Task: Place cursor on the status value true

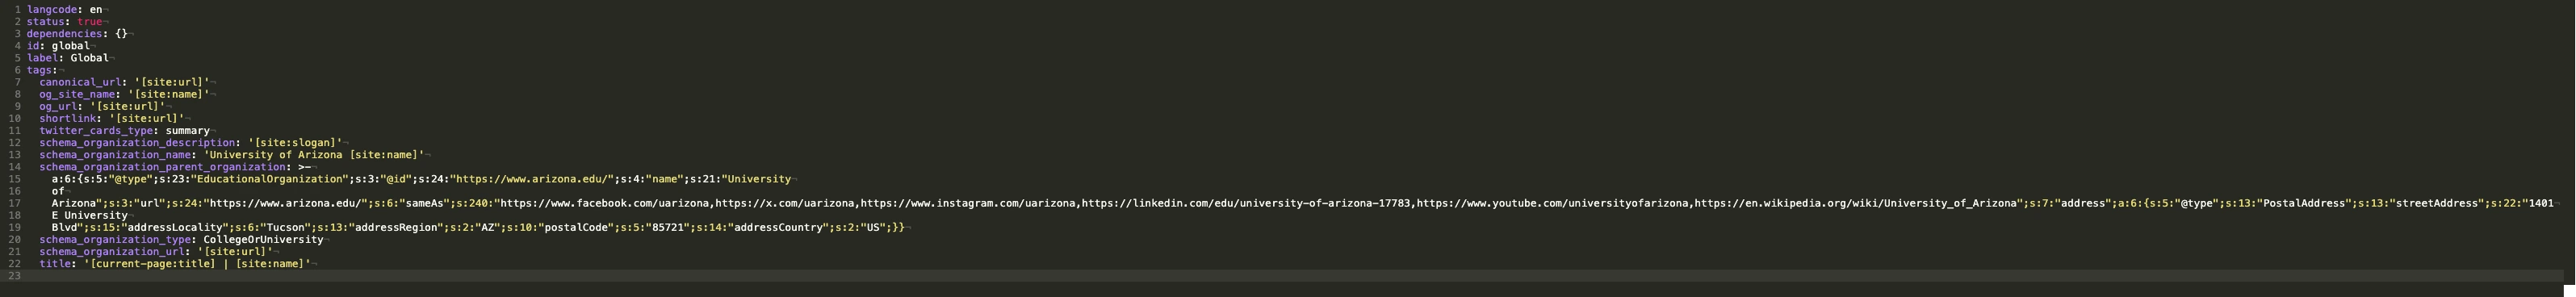Action: [89, 22]
